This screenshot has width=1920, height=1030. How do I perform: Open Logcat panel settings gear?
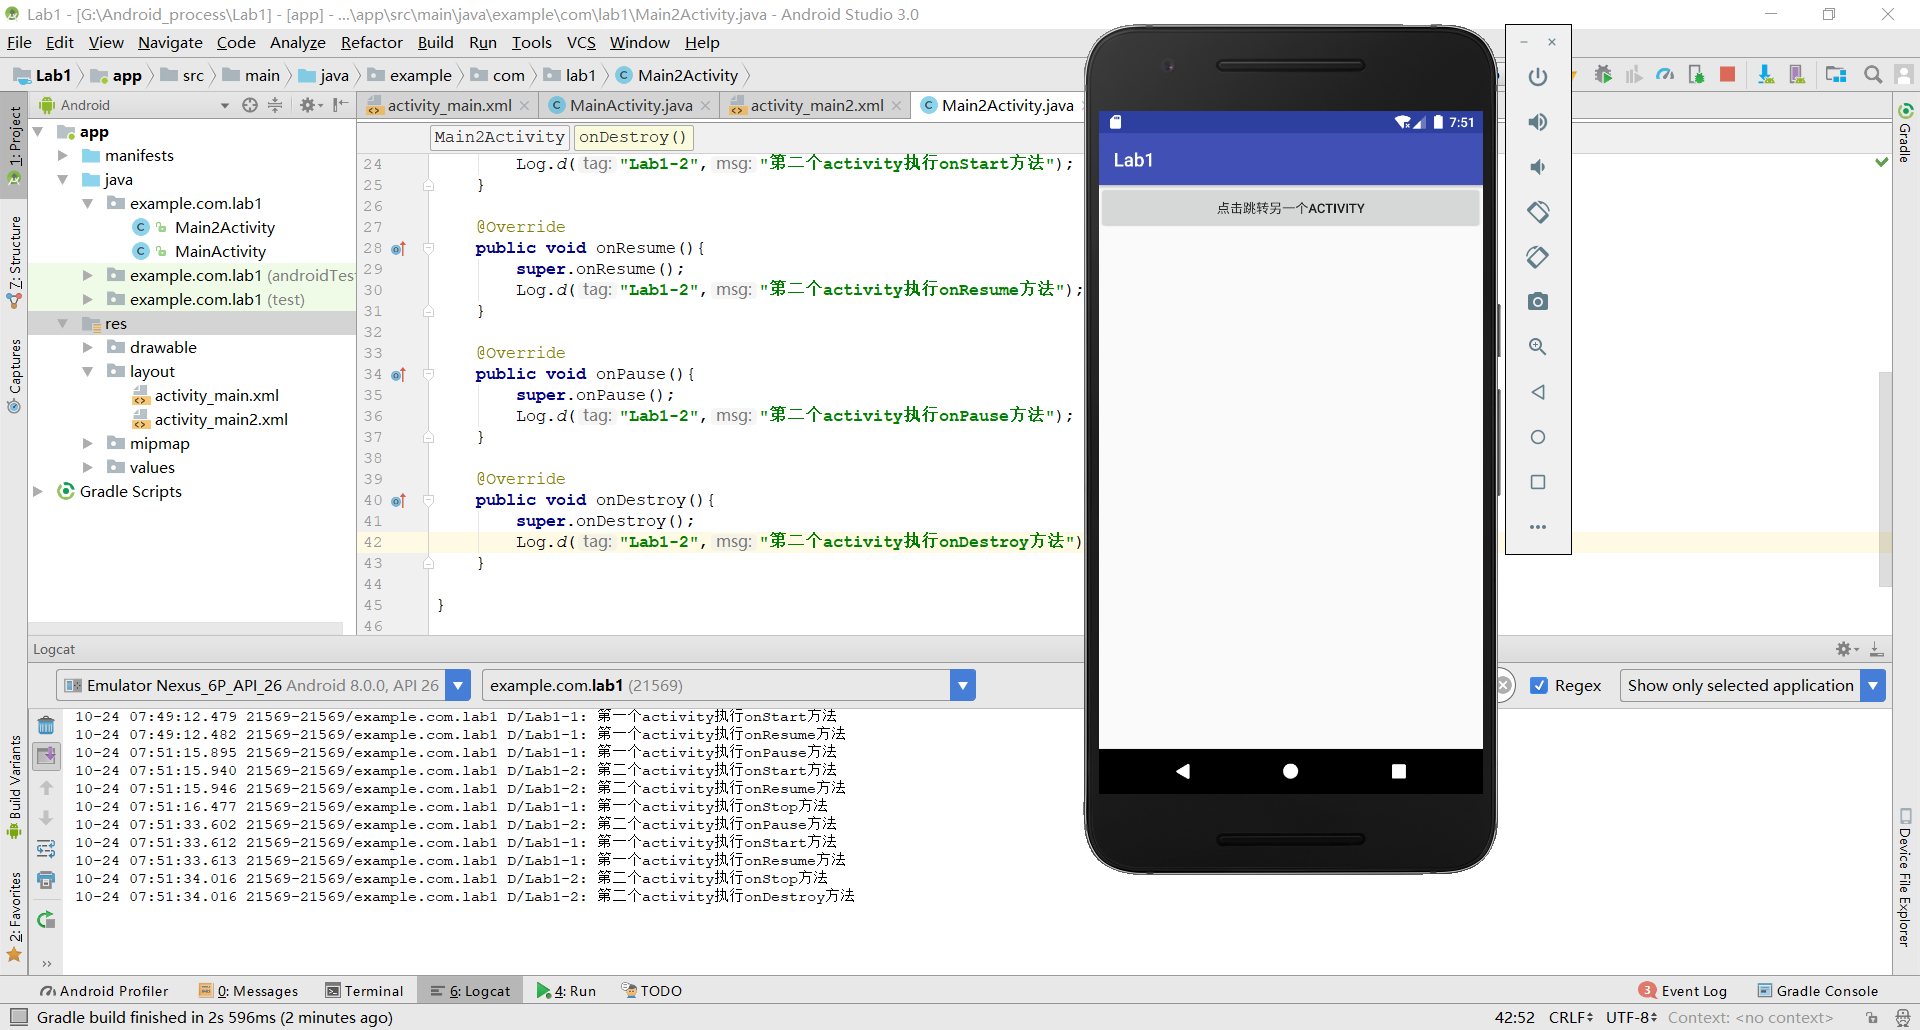click(1846, 649)
